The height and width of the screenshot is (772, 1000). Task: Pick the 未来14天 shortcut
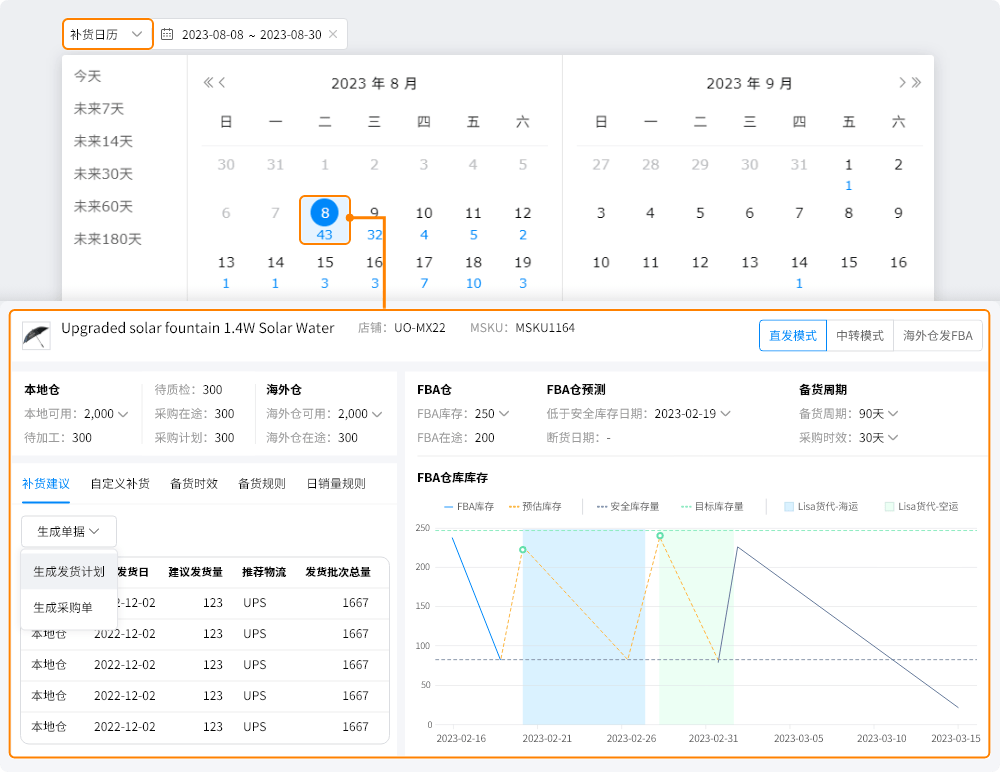pyautogui.click(x=103, y=141)
